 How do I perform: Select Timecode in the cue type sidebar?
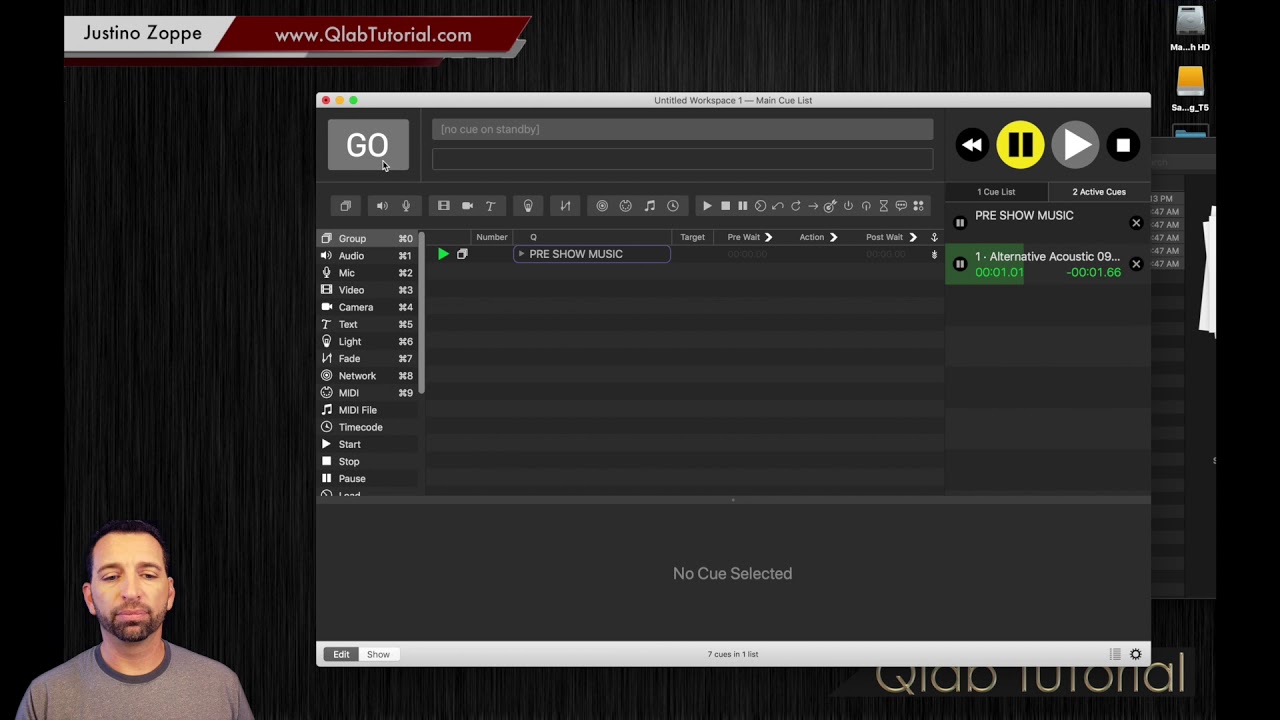367,427
